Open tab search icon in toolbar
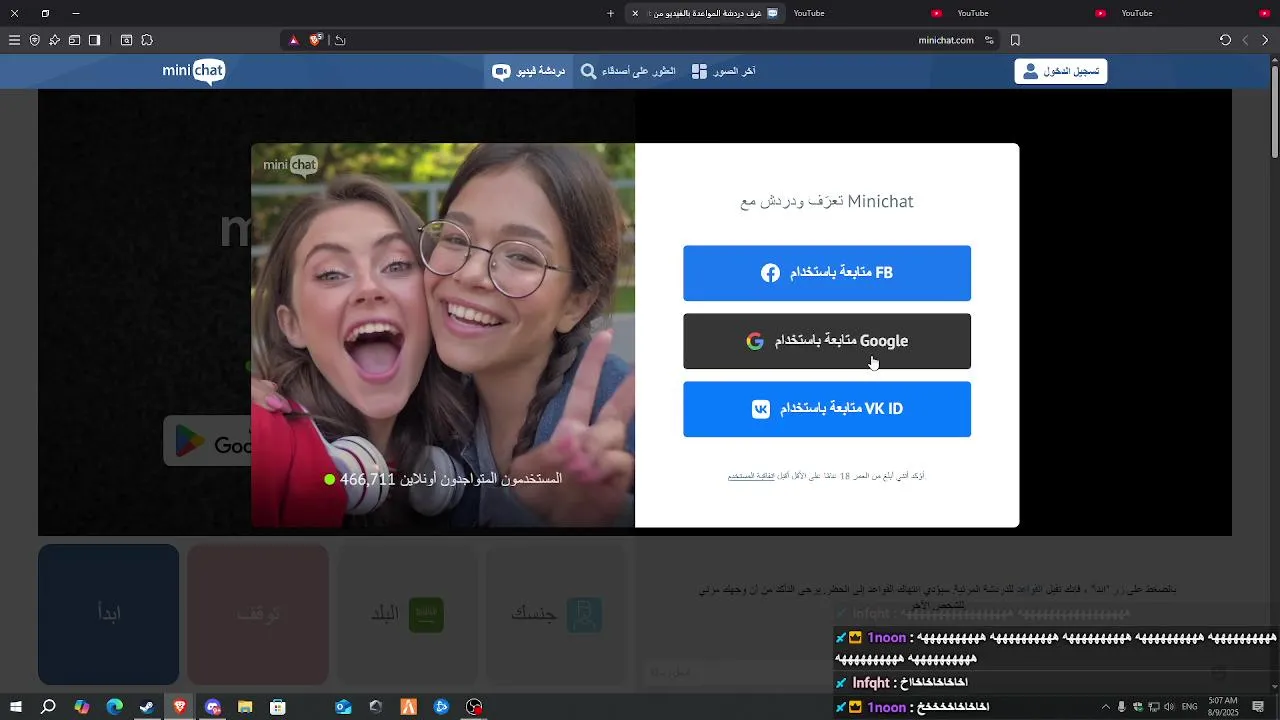Screen dimensions: 1280x720 coord(126,40)
